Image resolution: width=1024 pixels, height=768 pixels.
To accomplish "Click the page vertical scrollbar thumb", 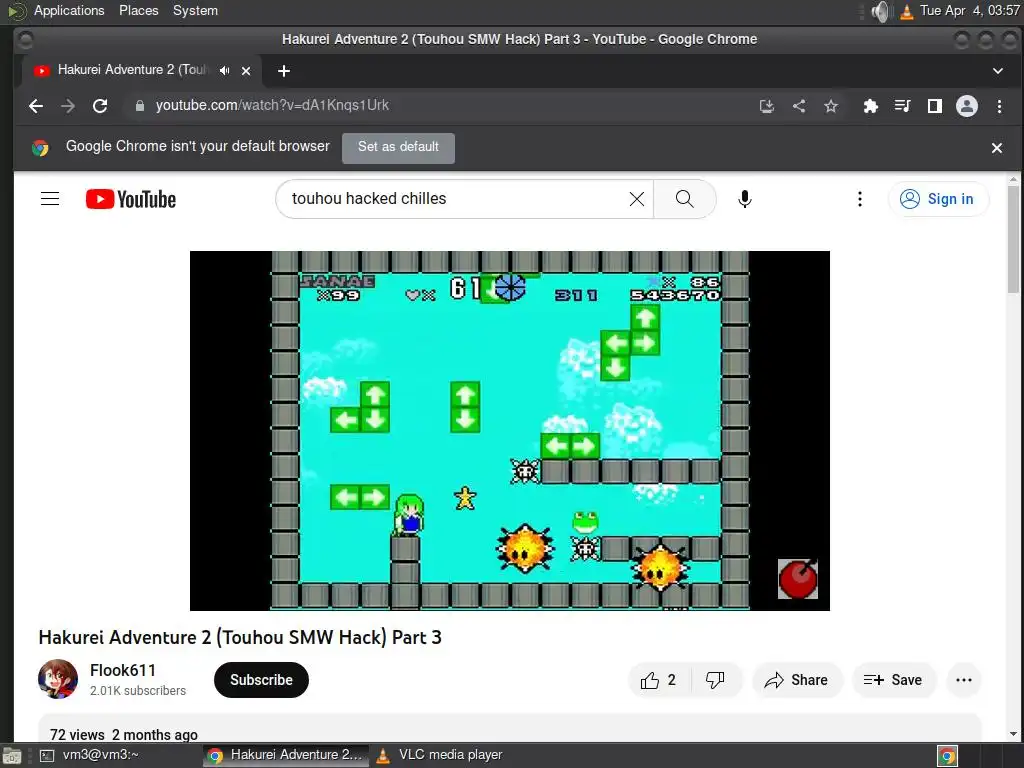I will click(x=1013, y=238).
